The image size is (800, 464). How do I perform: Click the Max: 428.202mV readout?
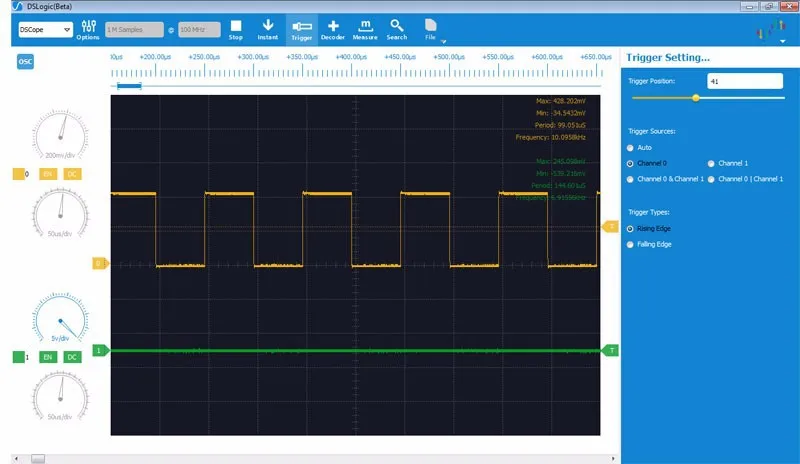[561, 101]
